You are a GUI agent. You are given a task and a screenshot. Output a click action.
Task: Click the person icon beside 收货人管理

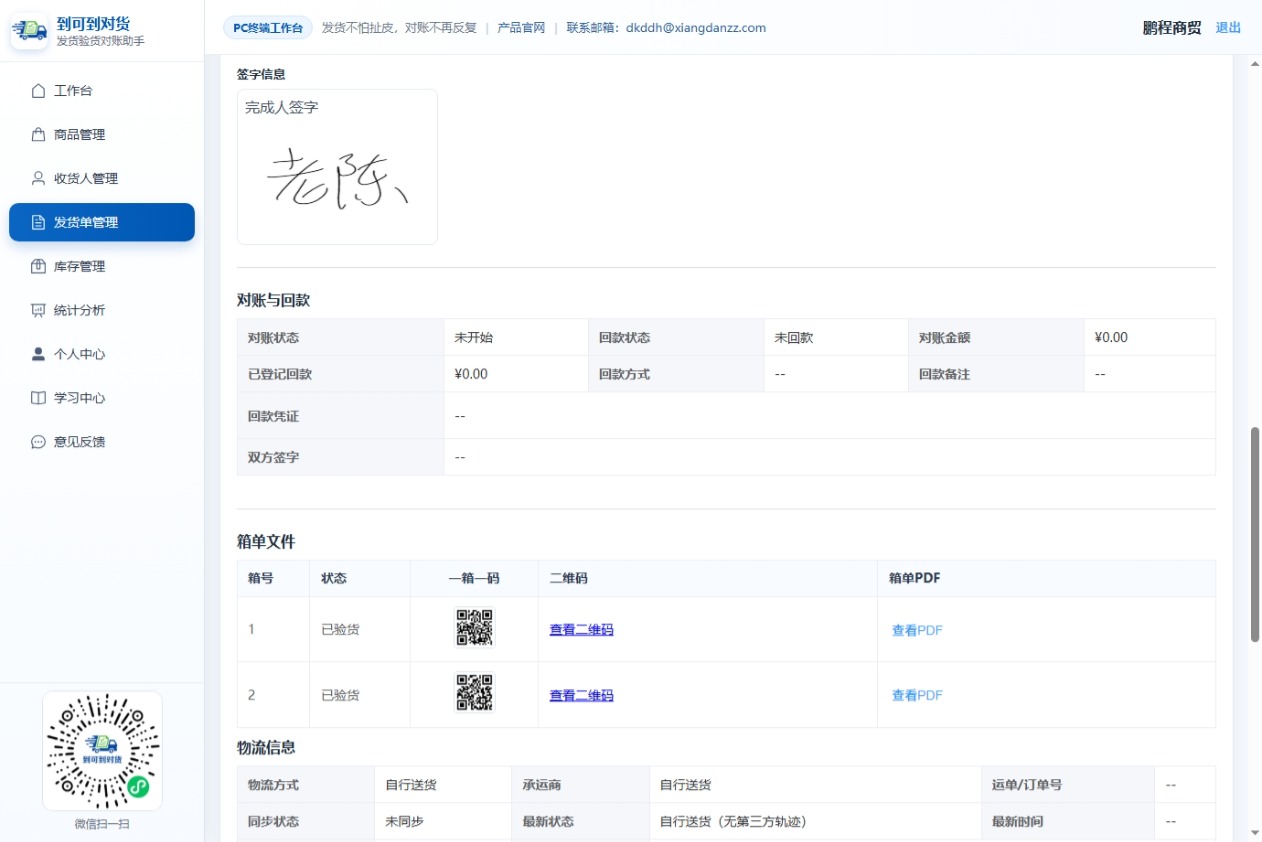[x=38, y=179]
